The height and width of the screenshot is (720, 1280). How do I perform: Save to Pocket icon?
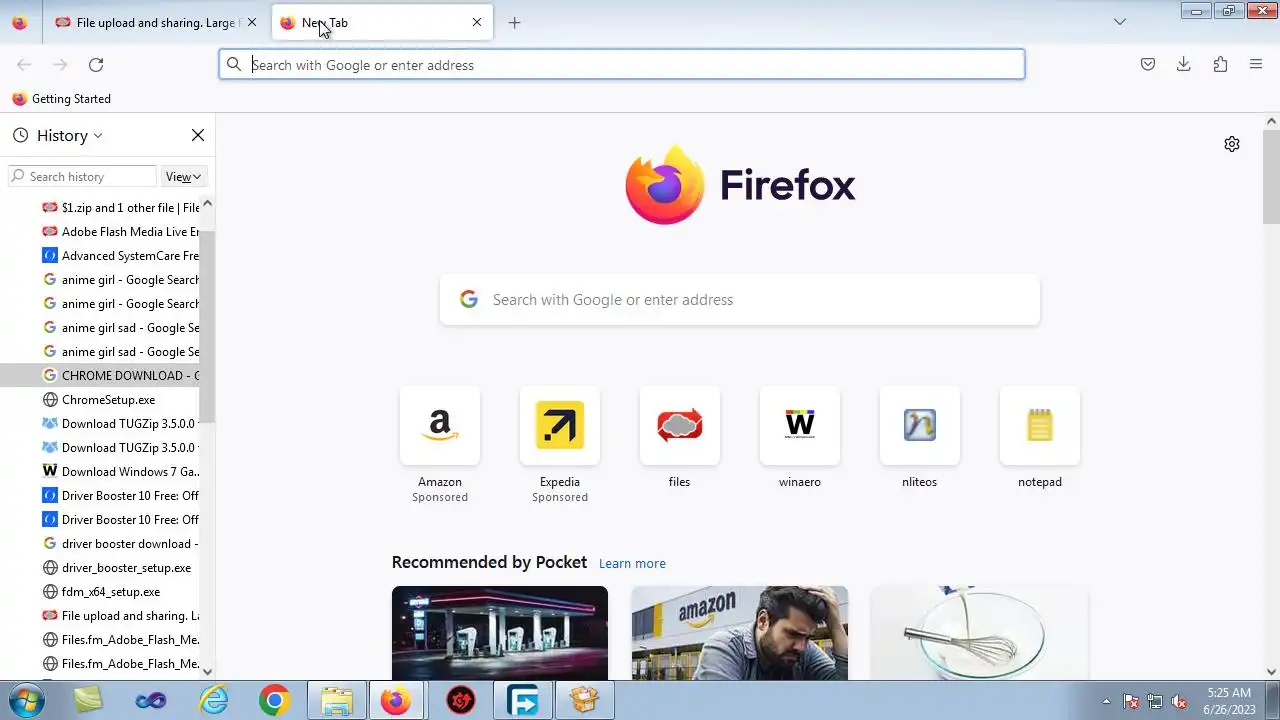click(x=1148, y=65)
